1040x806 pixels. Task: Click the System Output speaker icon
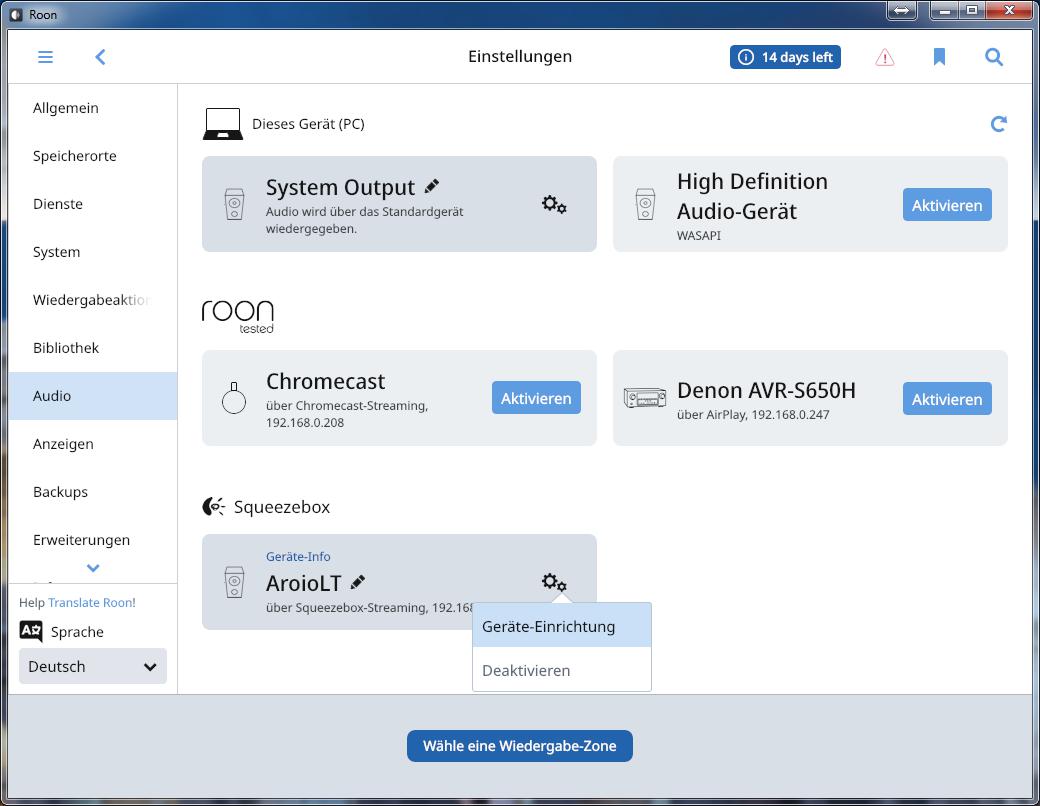(x=234, y=204)
